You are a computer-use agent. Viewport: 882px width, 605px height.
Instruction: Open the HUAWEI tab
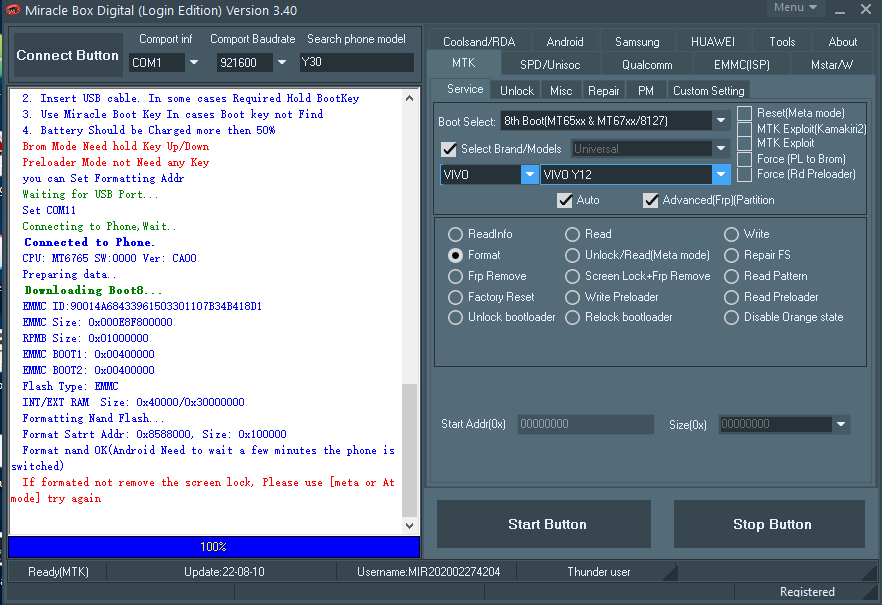tap(713, 42)
